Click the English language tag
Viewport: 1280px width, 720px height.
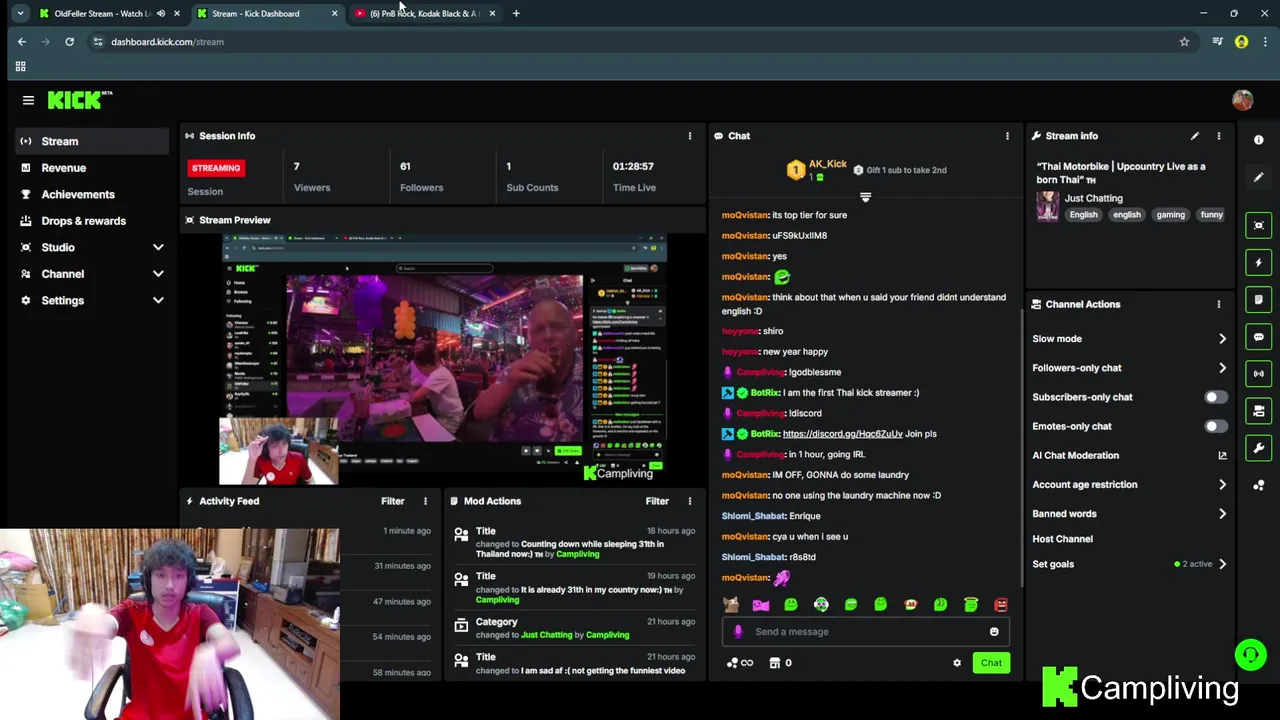click(x=1083, y=214)
